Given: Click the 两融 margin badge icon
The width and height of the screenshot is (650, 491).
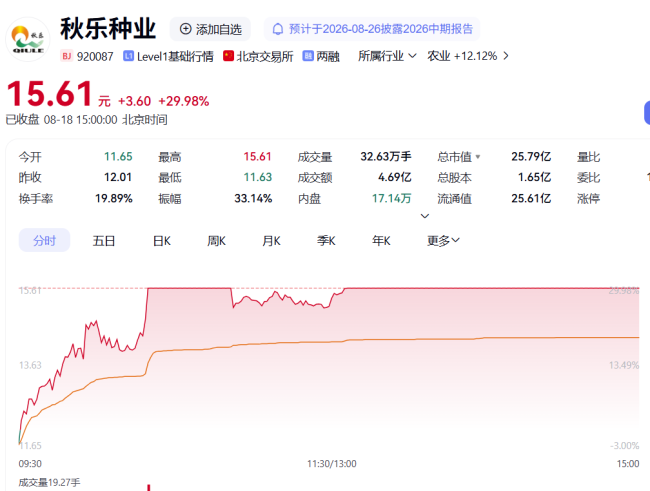Looking at the screenshot, I should [x=308, y=56].
